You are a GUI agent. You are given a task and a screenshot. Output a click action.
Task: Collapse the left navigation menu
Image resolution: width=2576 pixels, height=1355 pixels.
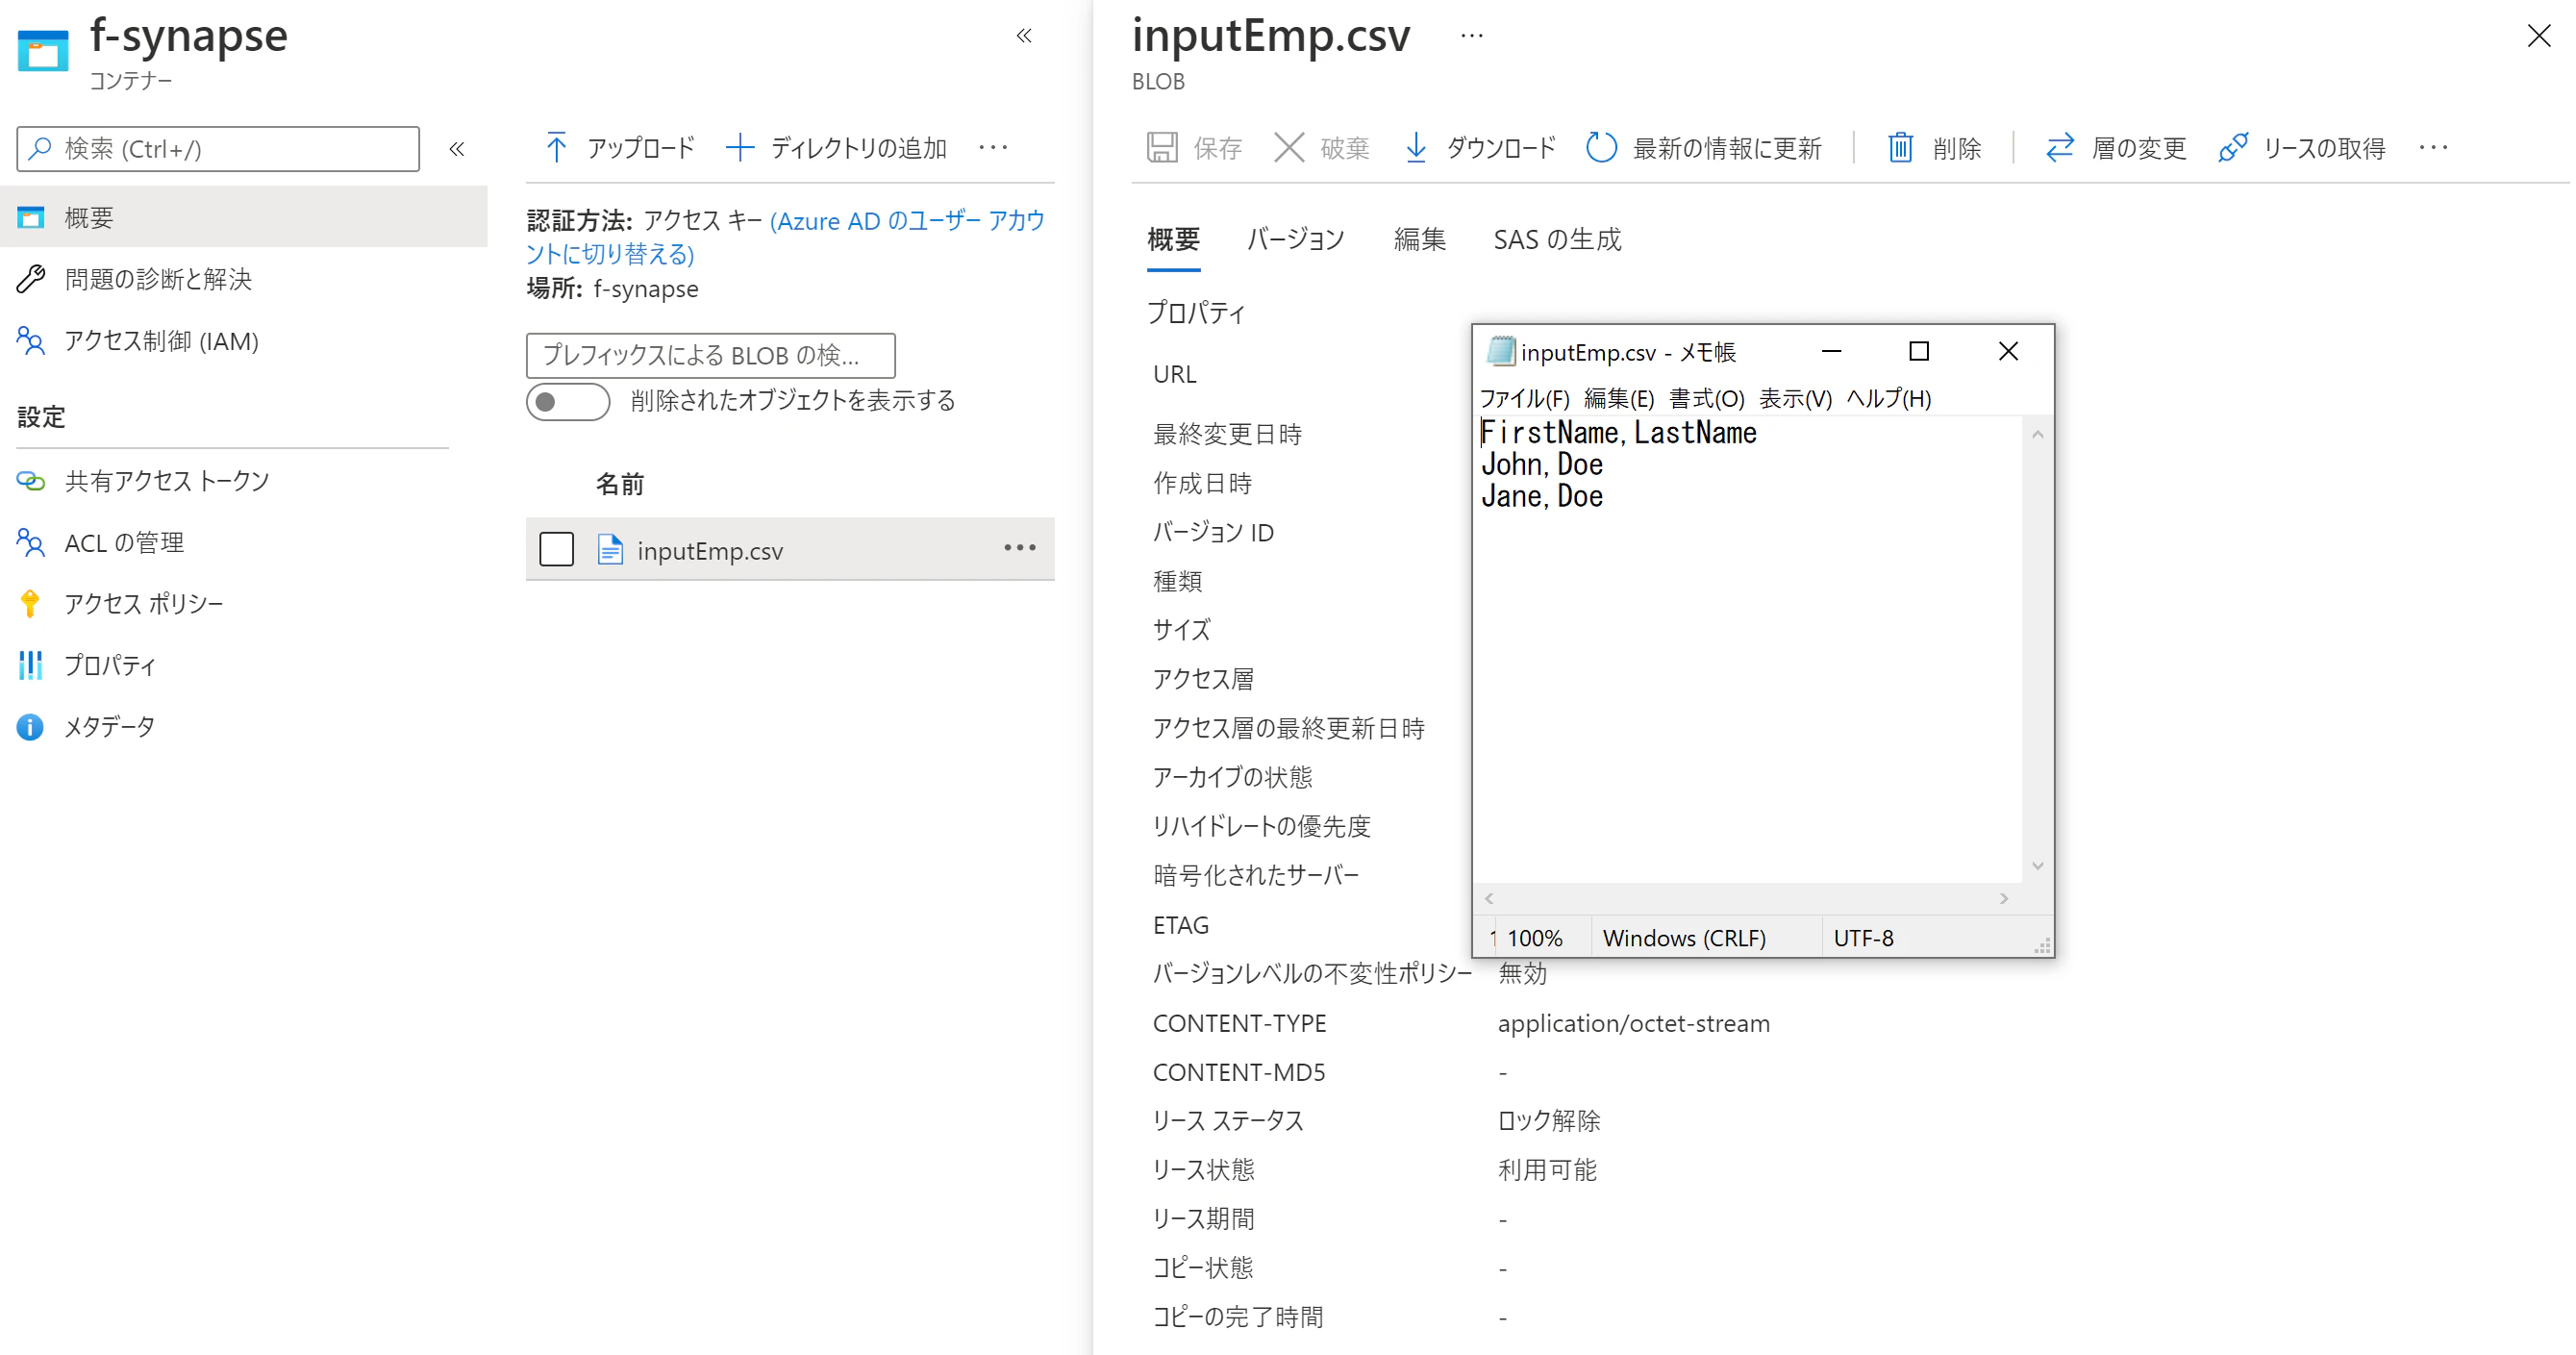457,149
